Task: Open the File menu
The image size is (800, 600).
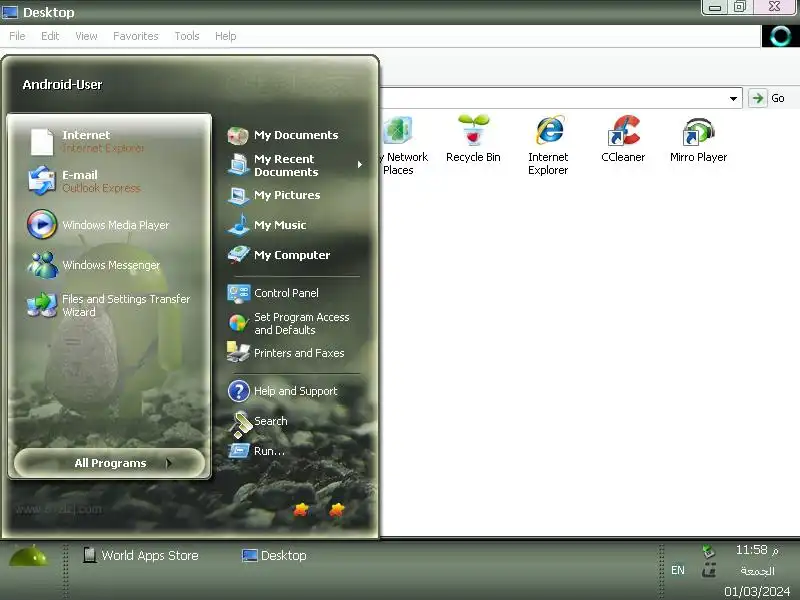Action: point(17,36)
